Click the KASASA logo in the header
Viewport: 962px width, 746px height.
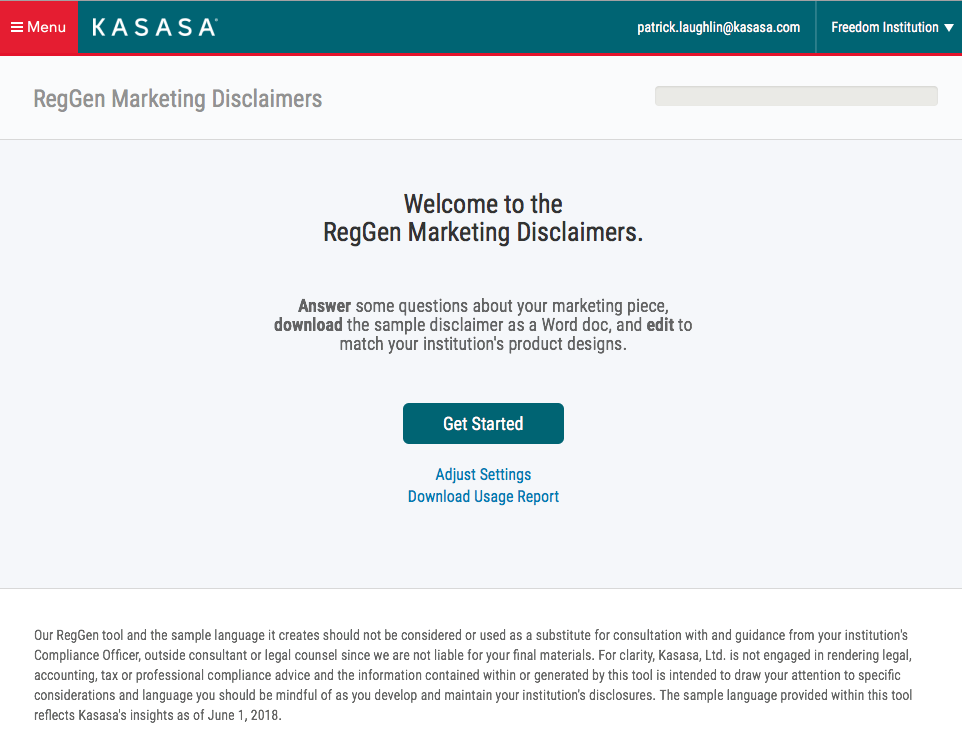coord(154,28)
